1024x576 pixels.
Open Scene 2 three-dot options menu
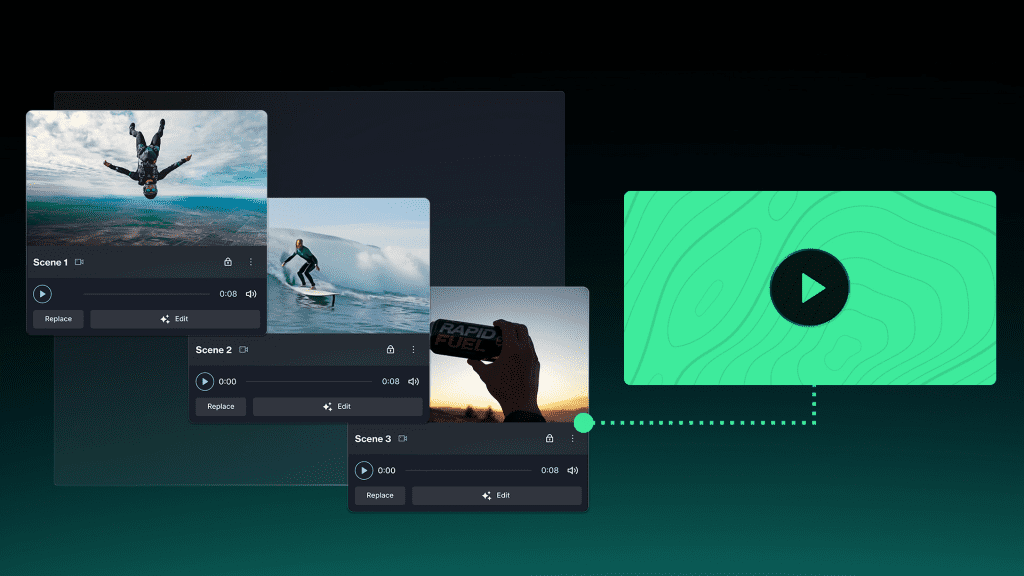[413, 350]
